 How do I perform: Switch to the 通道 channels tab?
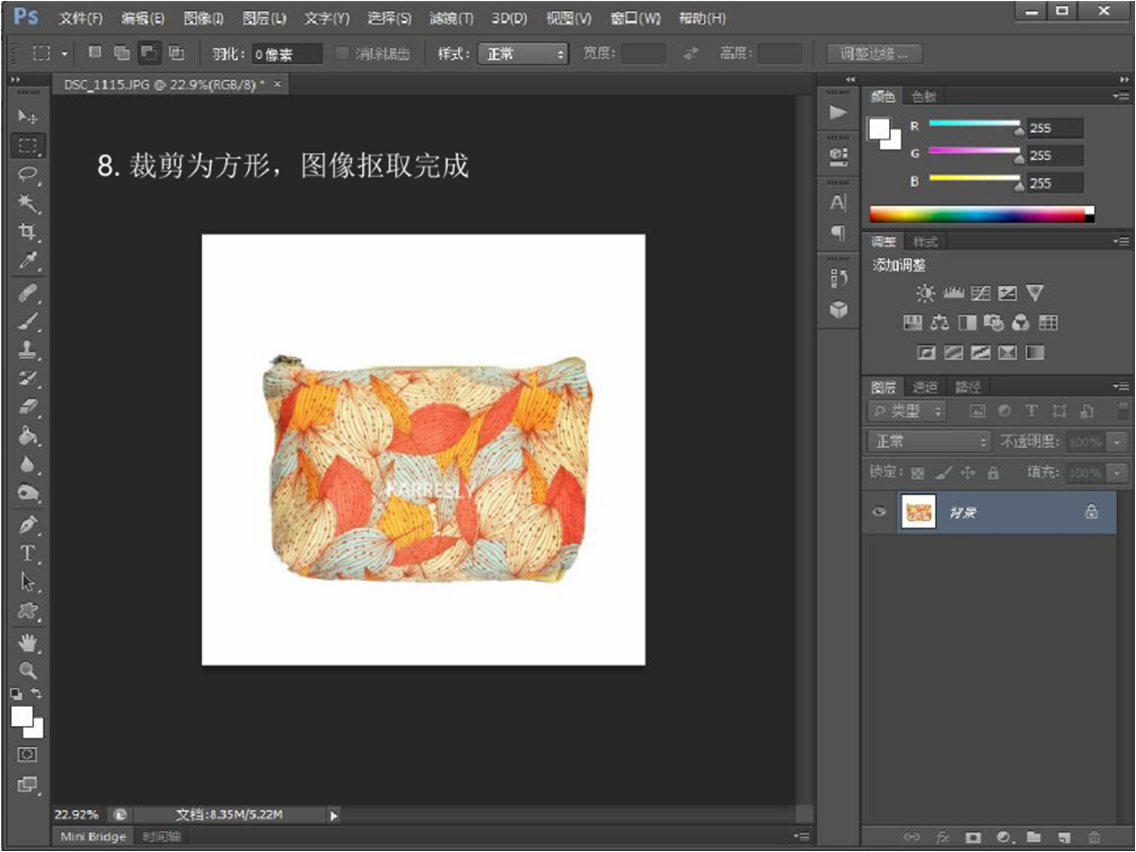pos(925,387)
